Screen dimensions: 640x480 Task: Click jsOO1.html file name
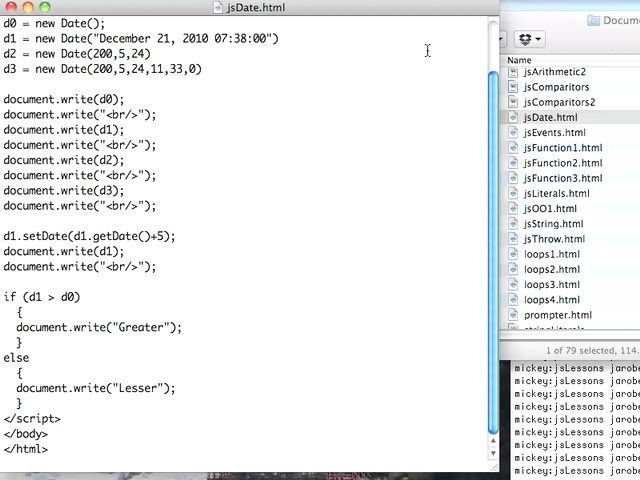pyautogui.click(x=550, y=209)
